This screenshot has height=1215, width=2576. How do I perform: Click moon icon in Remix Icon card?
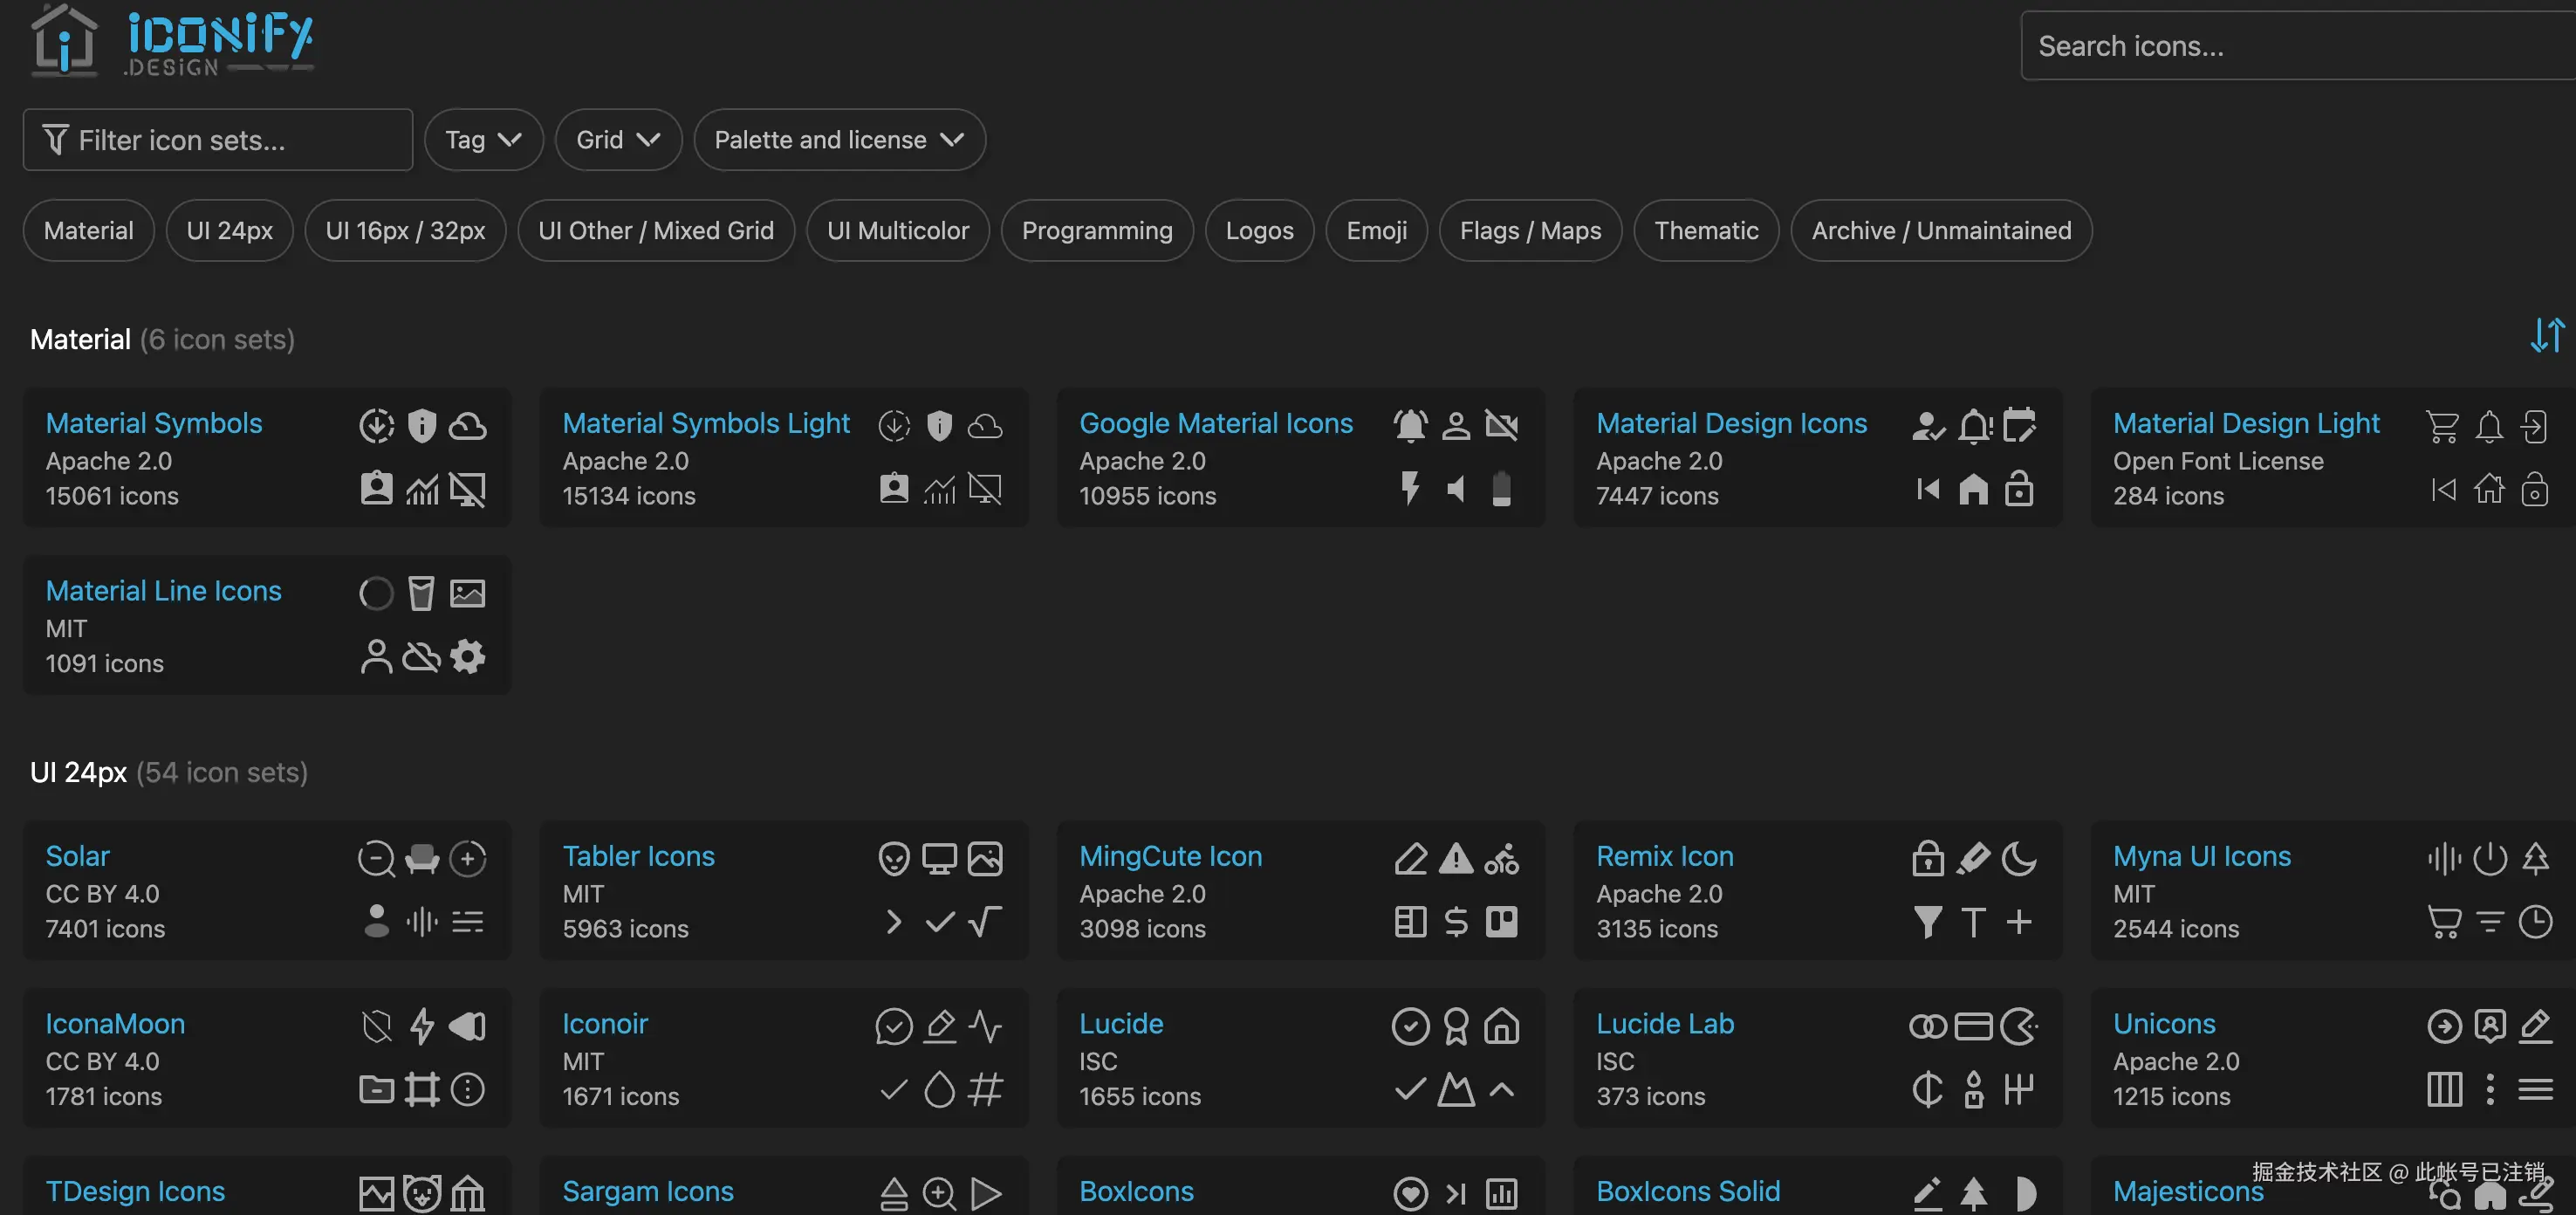(2019, 858)
